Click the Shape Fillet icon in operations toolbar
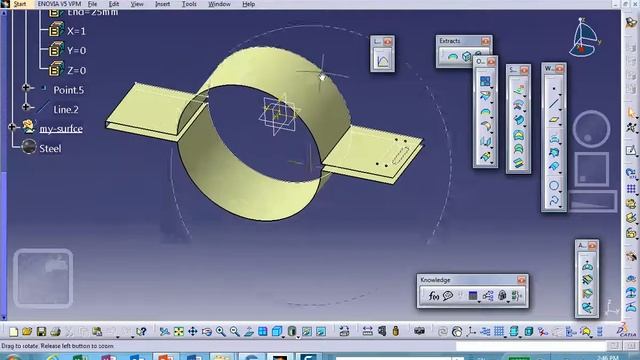The image size is (640, 360). (485, 126)
